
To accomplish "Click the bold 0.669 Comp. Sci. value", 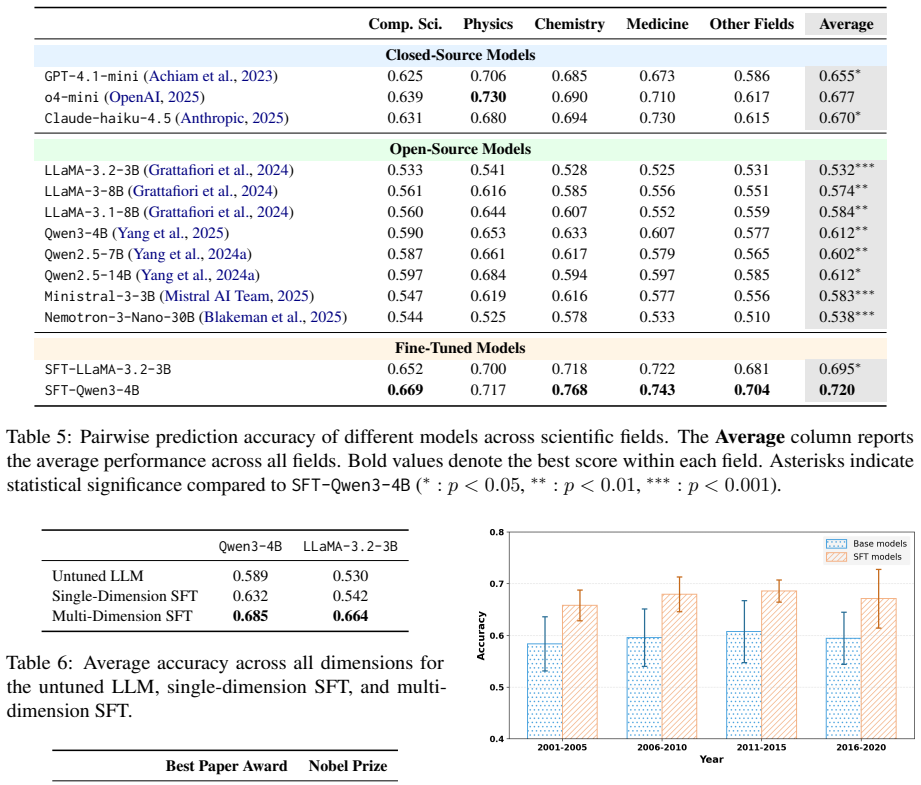I will click(405, 391).
